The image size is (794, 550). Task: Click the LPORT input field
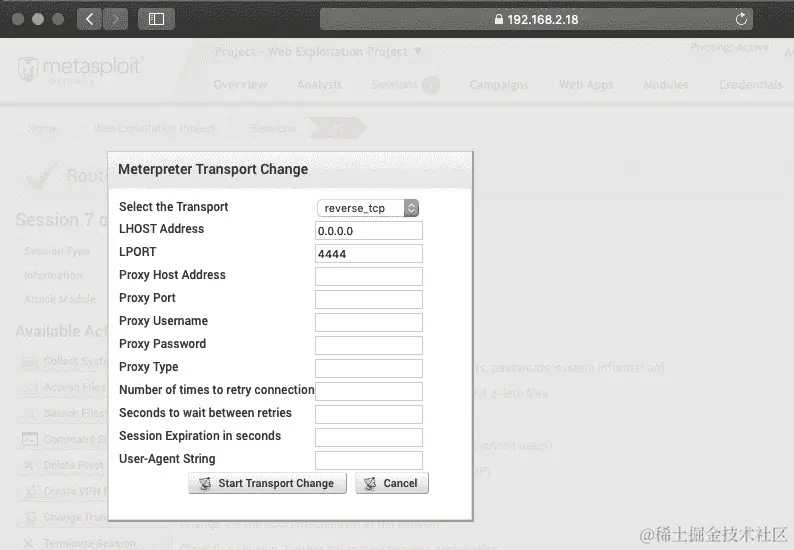pos(369,254)
